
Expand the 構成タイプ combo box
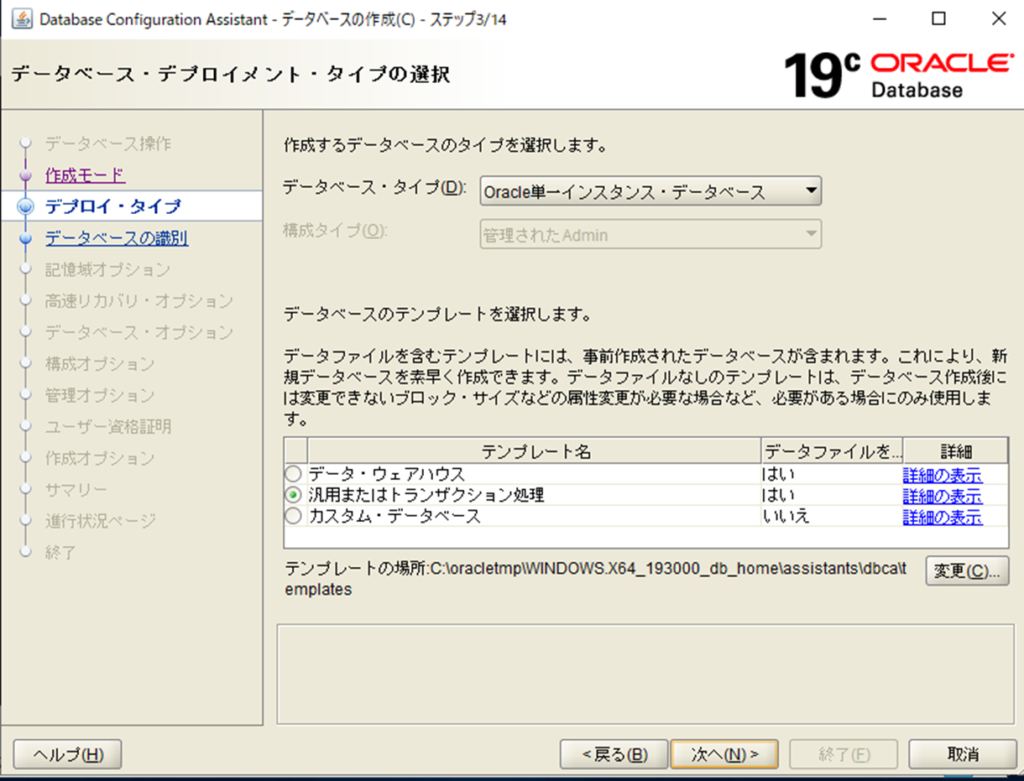[x=650, y=235]
